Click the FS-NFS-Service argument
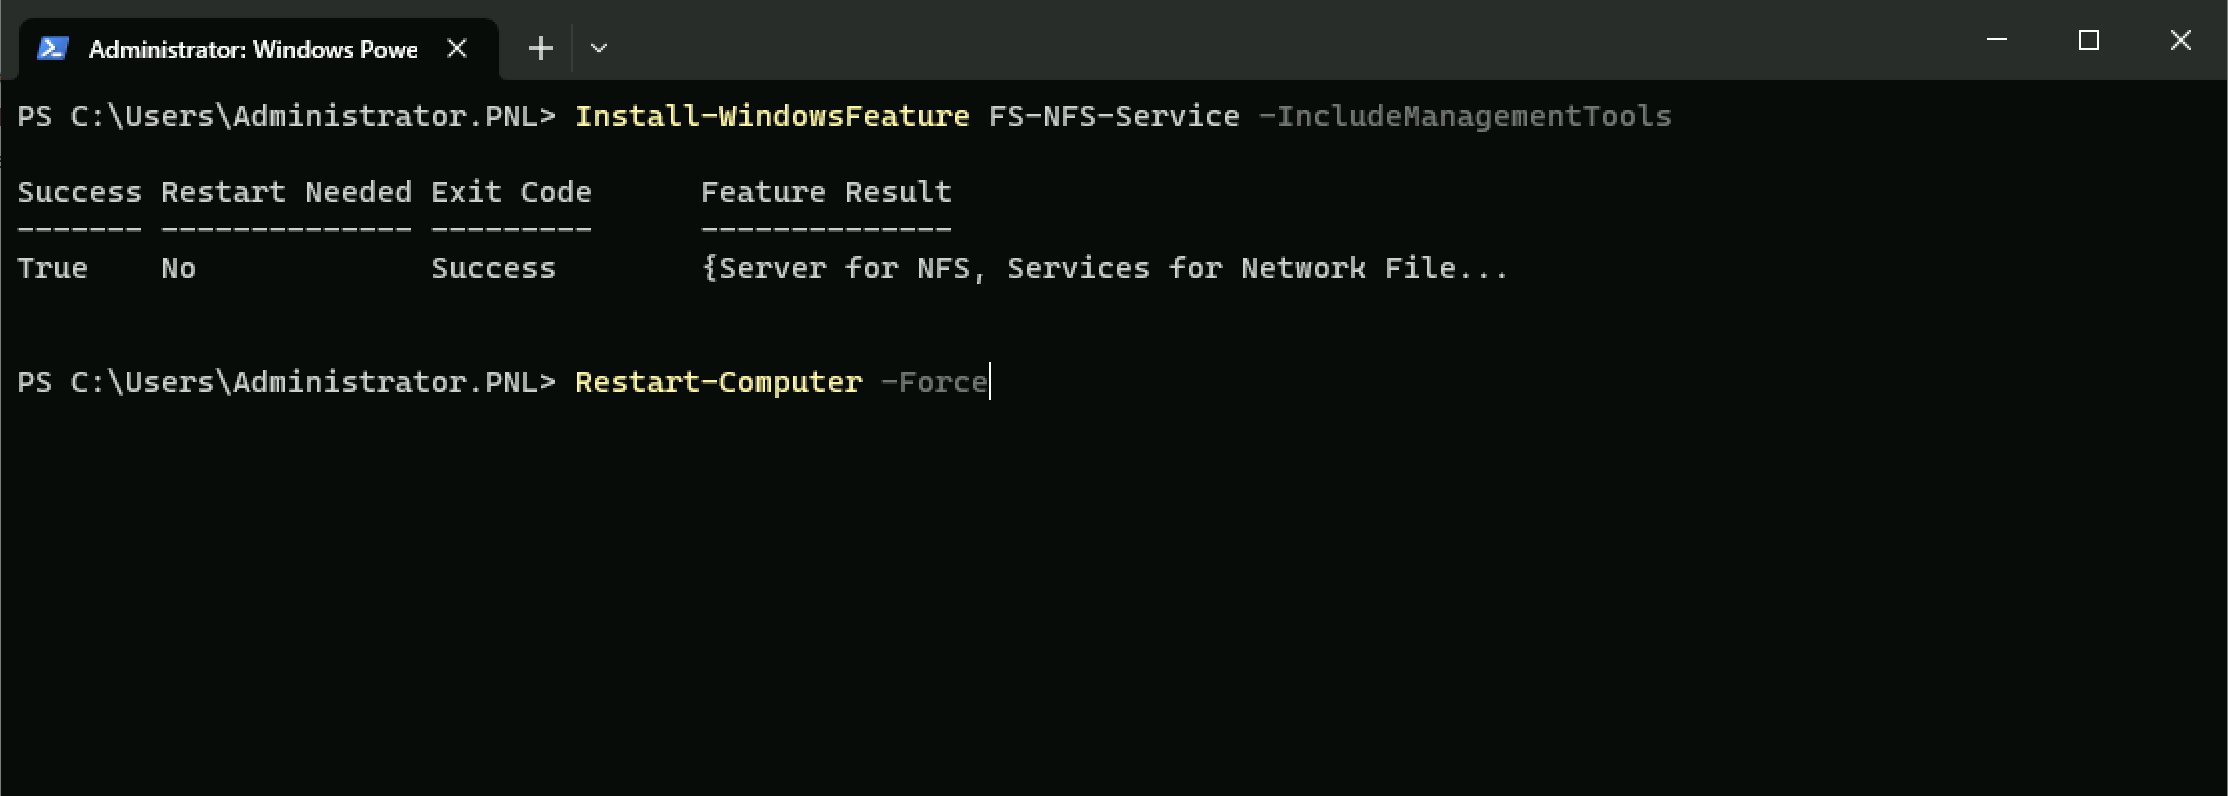Screen dimensions: 2228x796 [x=1114, y=116]
